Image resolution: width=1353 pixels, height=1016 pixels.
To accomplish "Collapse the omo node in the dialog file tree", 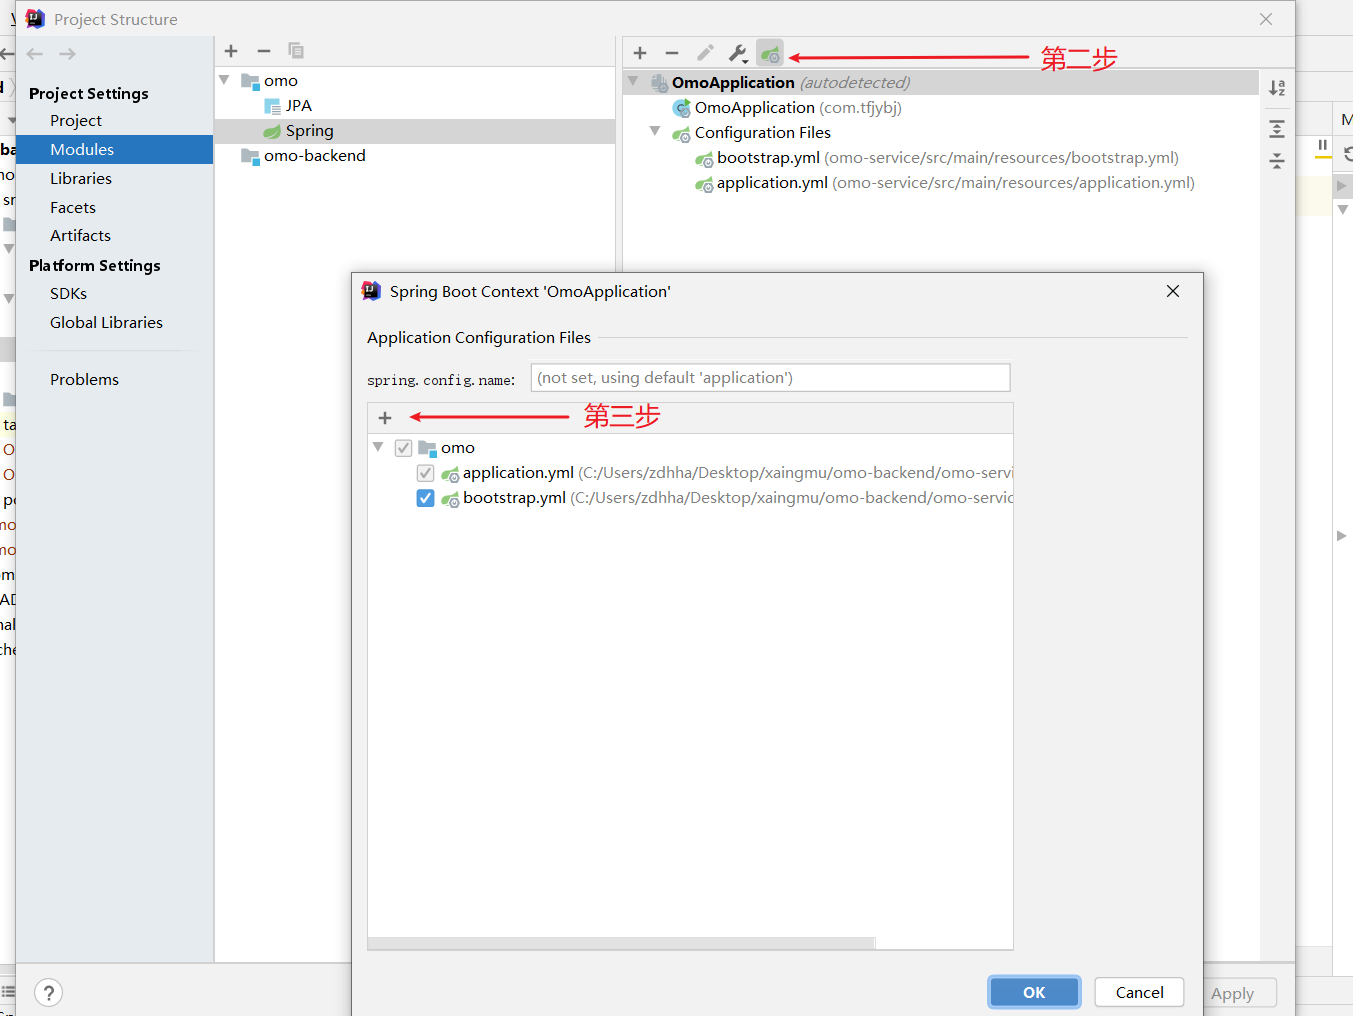I will pos(378,447).
